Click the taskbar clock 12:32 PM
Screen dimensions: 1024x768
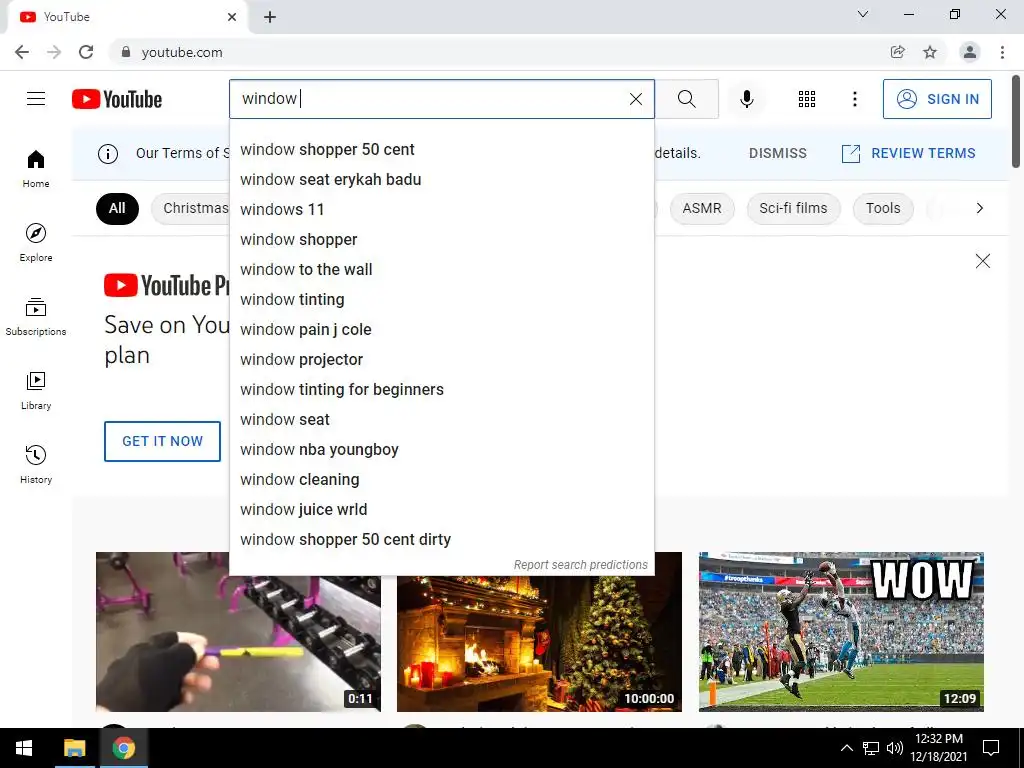939,748
